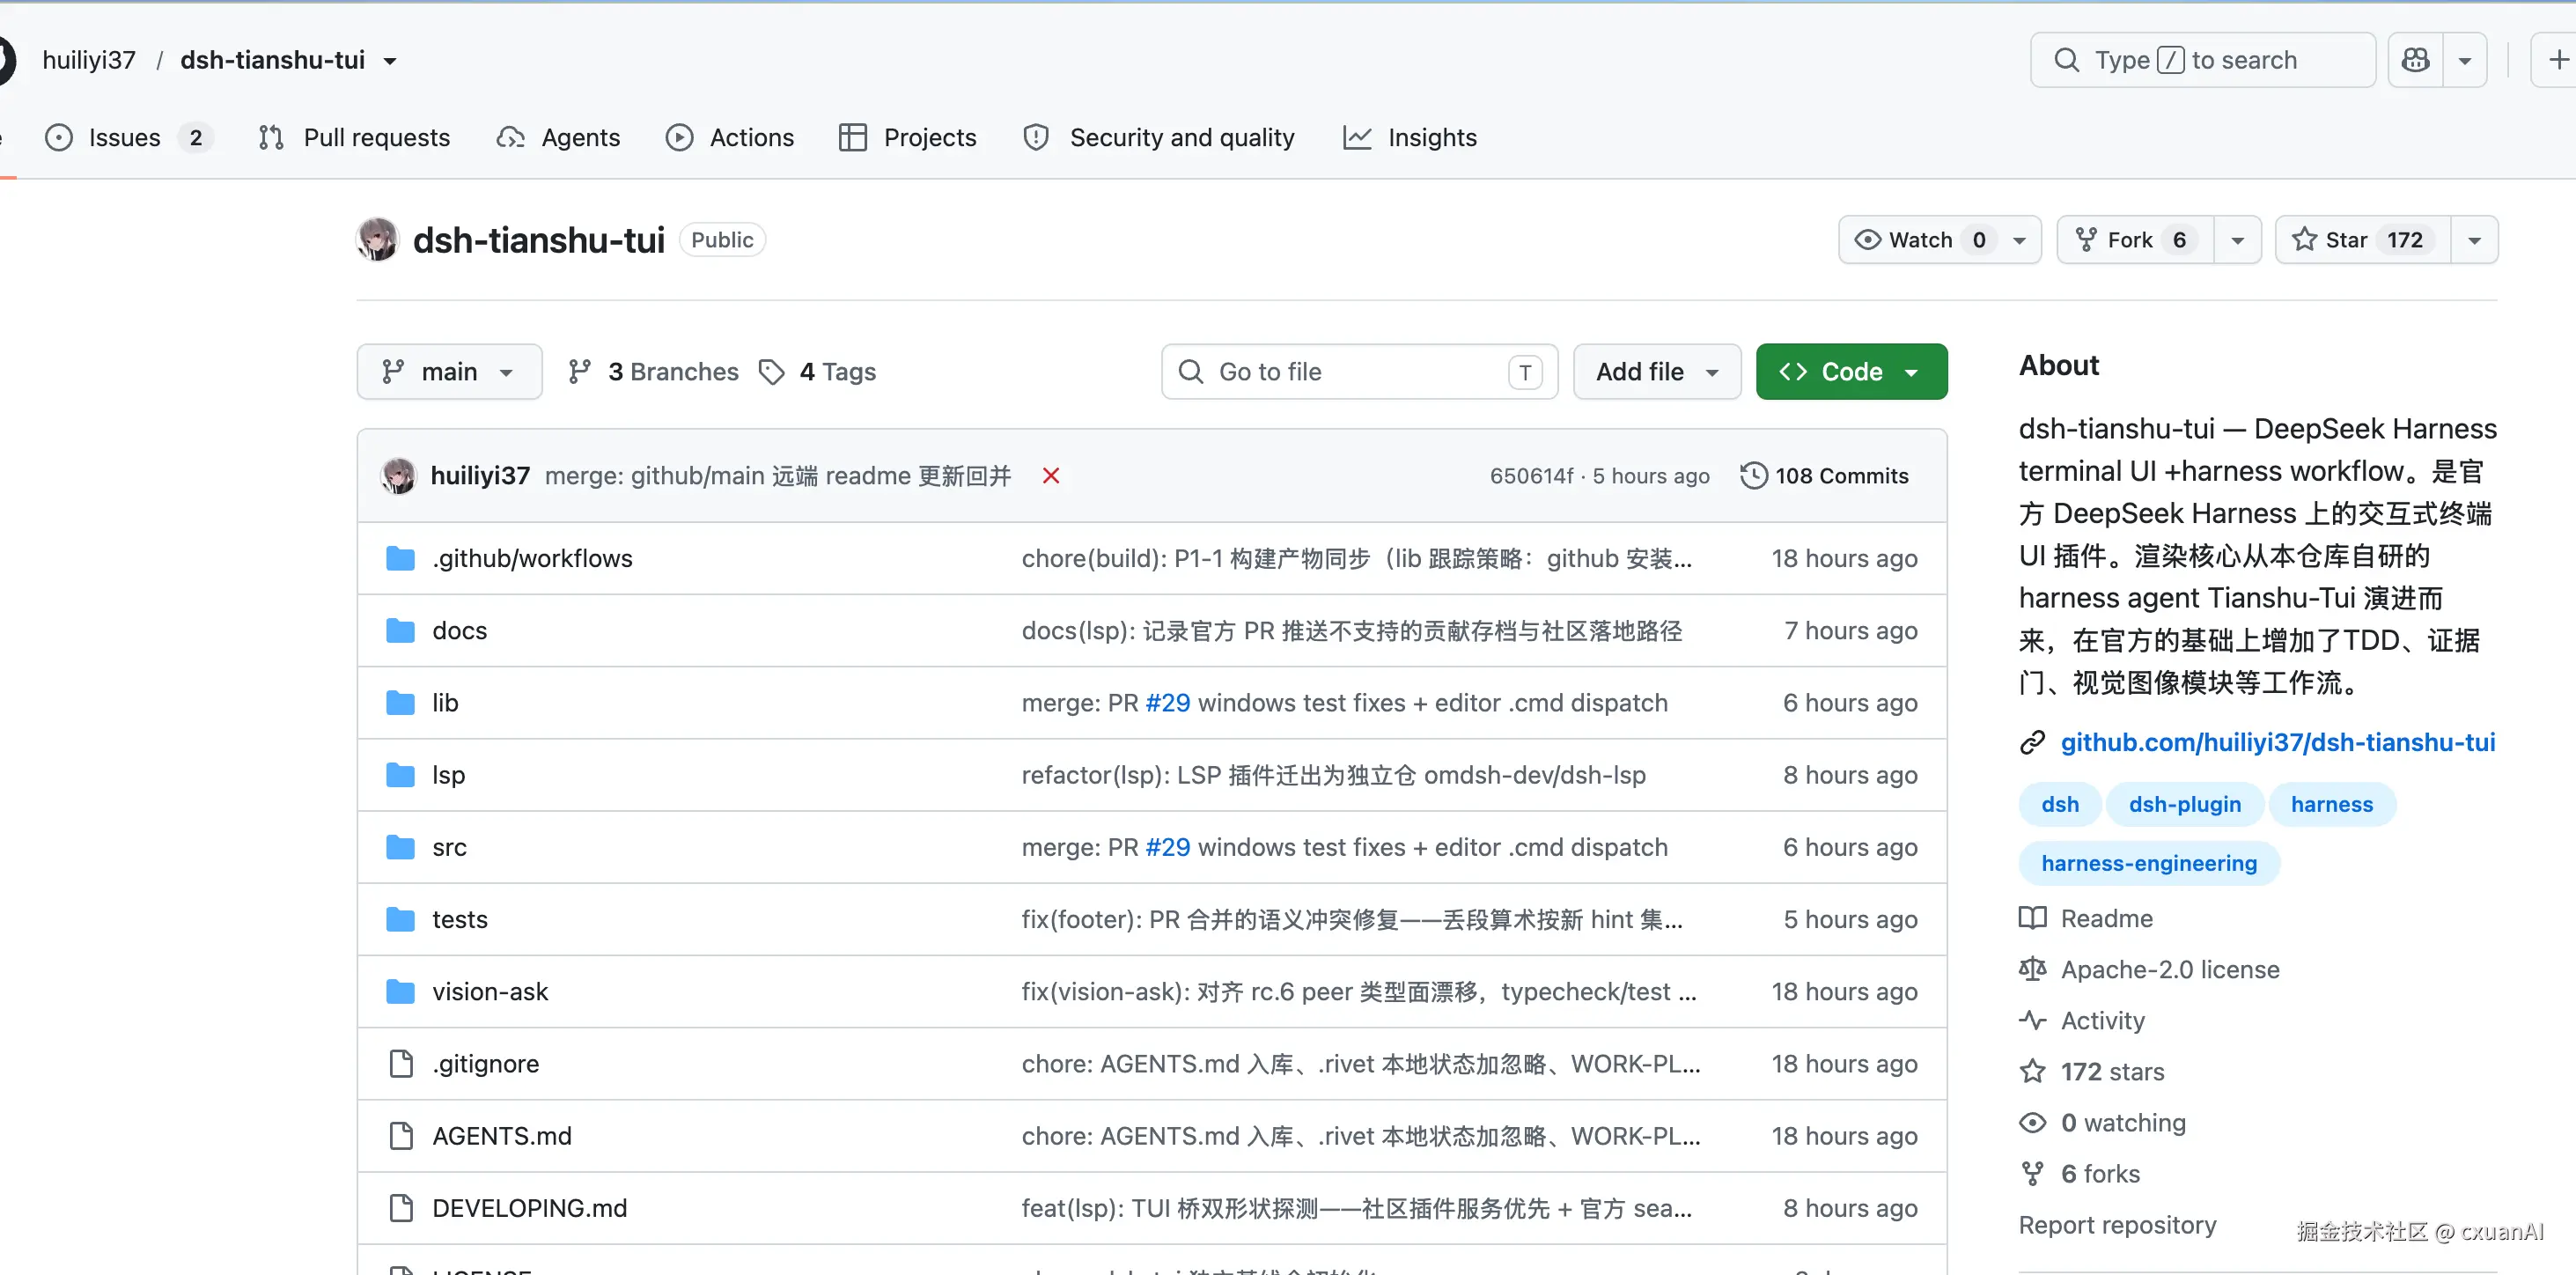This screenshot has width=2576, height=1275.
Task: Click the huiliyi37 avatar in commit row
Action: [398, 476]
